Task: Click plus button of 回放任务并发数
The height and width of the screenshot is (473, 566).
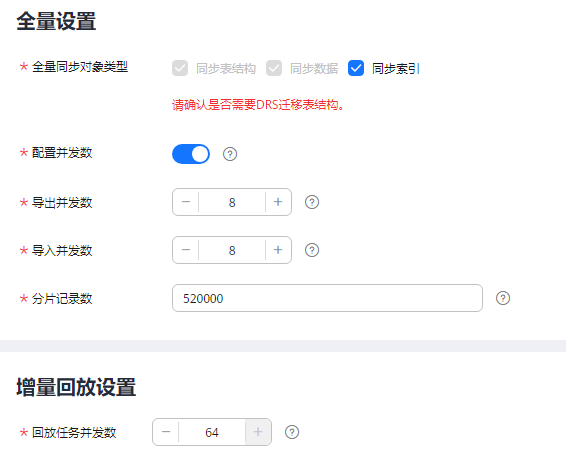Action: [x=258, y=432]
